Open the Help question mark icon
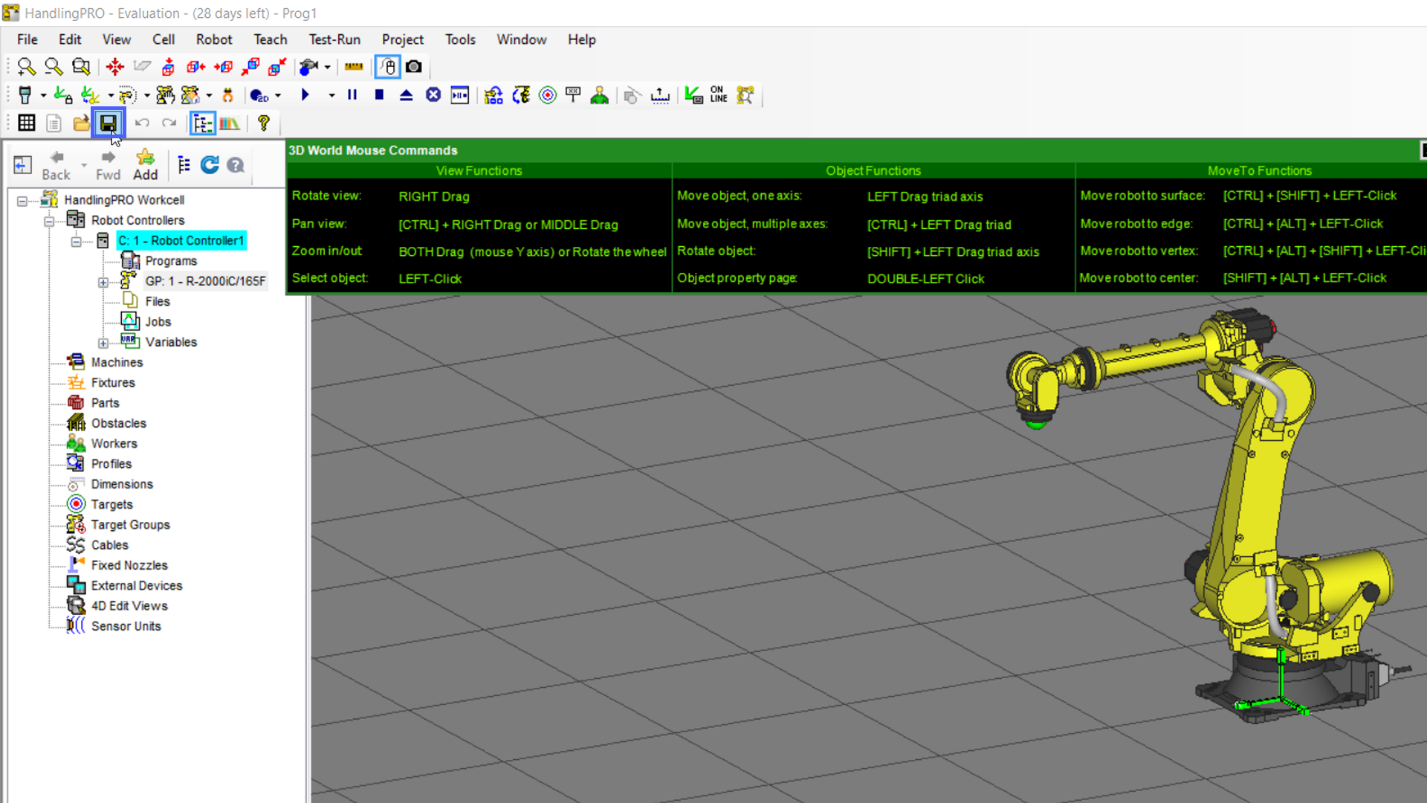 pyautogui.click(x=264, y=121)
